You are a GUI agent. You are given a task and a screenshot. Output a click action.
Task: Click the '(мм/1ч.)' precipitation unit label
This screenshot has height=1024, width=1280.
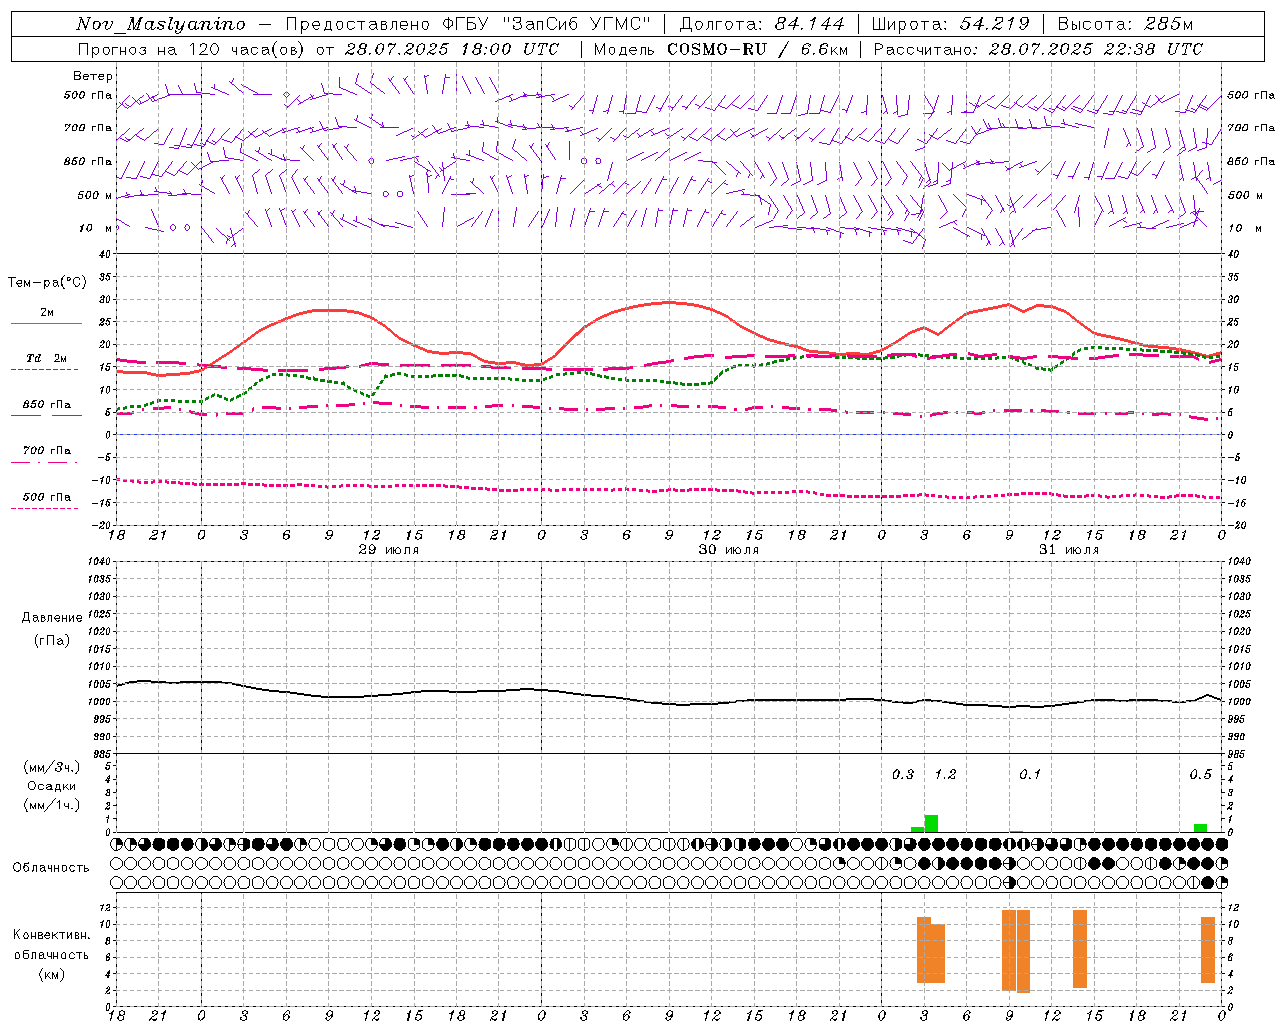(x=52, y=805)
